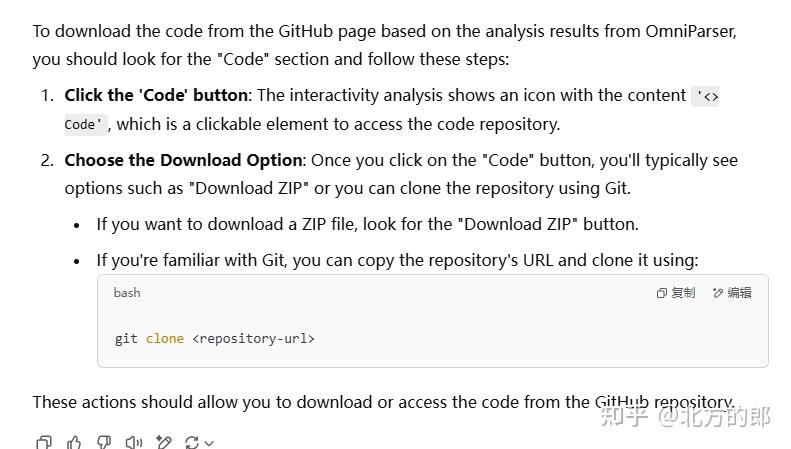This screenshot has height=449, width=791.
Task: Click the 知乎 @北方的郎 watermark
Action: (684, 416)
